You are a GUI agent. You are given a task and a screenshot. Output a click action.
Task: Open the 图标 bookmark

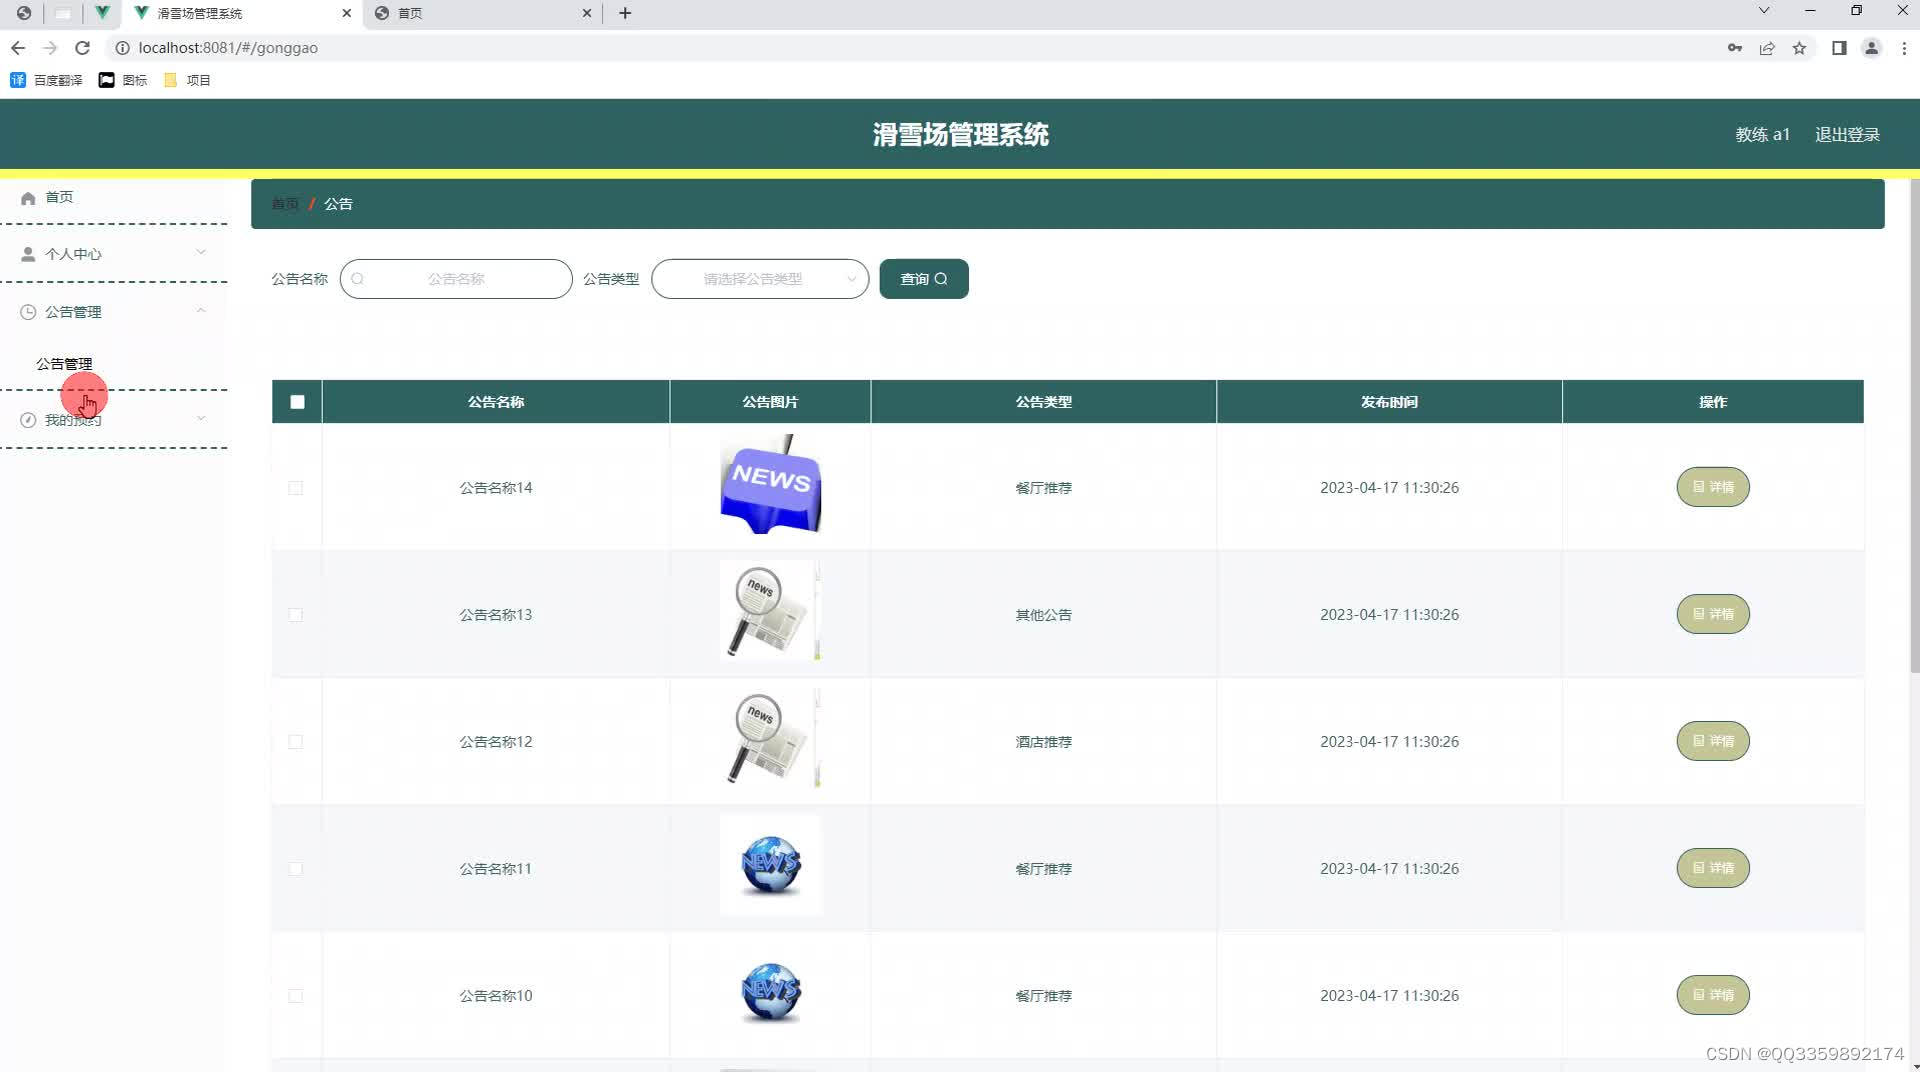pos(123,80)
